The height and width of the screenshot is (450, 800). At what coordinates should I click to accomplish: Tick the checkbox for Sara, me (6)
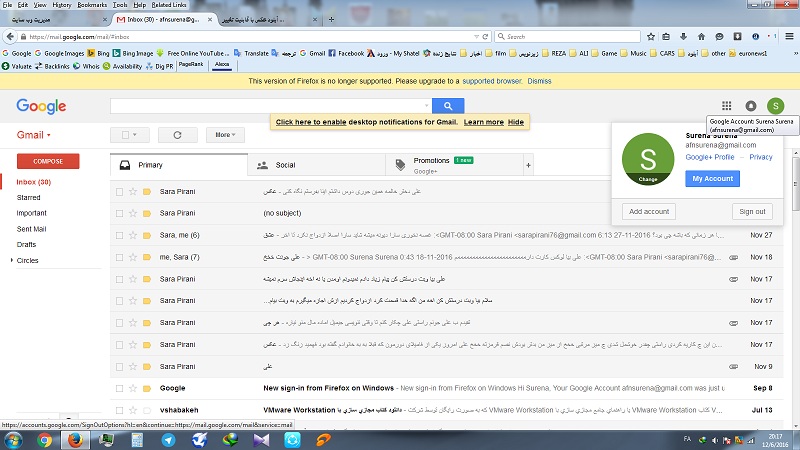click(119, 235)
